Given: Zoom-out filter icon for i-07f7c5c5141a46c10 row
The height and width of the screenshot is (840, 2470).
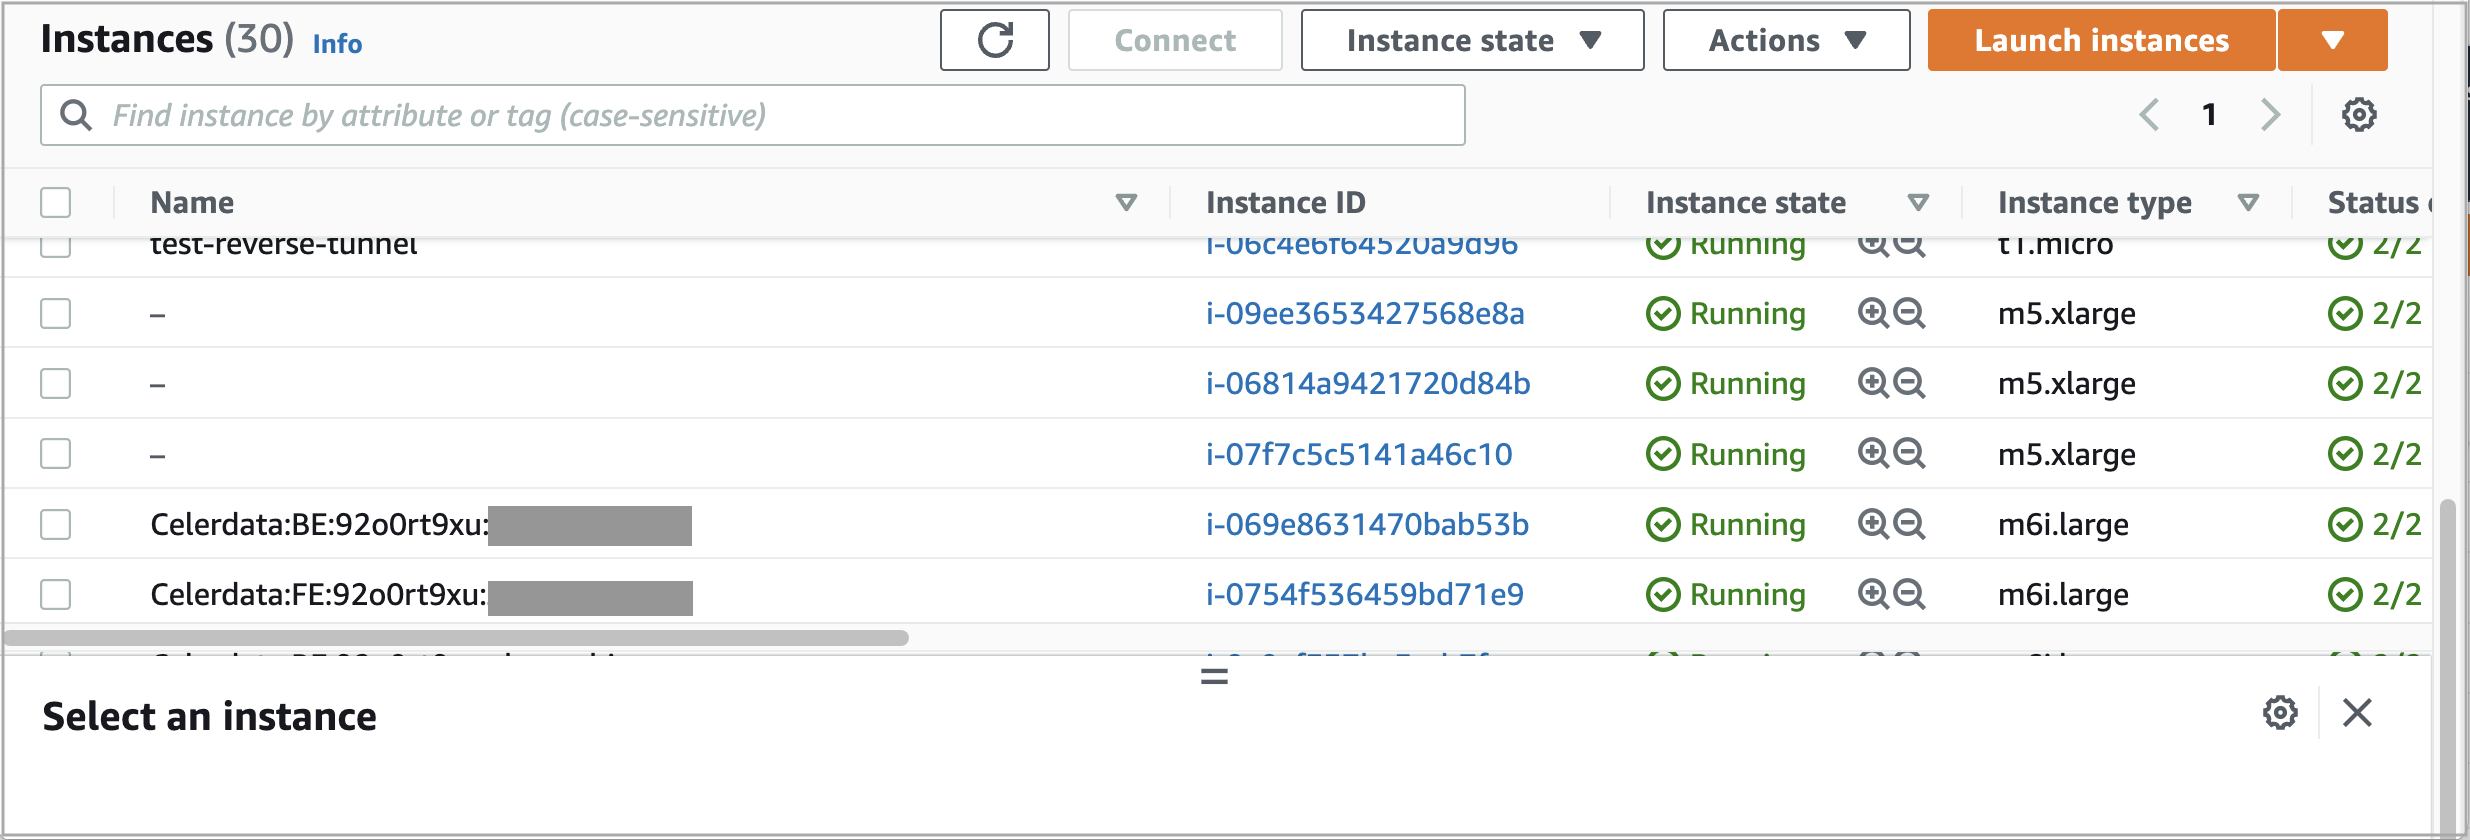Looking at the screenshot, I should click(1909, 454).
